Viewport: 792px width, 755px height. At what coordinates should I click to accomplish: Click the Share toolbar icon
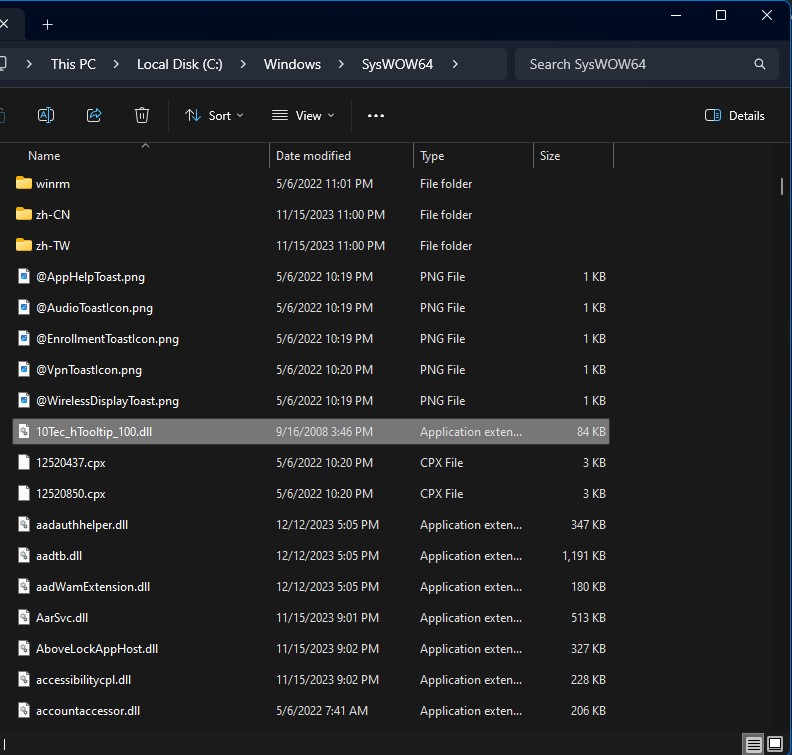click(94, 115)
